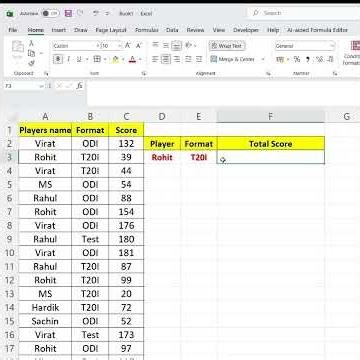Image resolution: width=360 pixels, height=360 pixels.
Task: Click the Decrease Decimal icon
Action: (330, 59)
